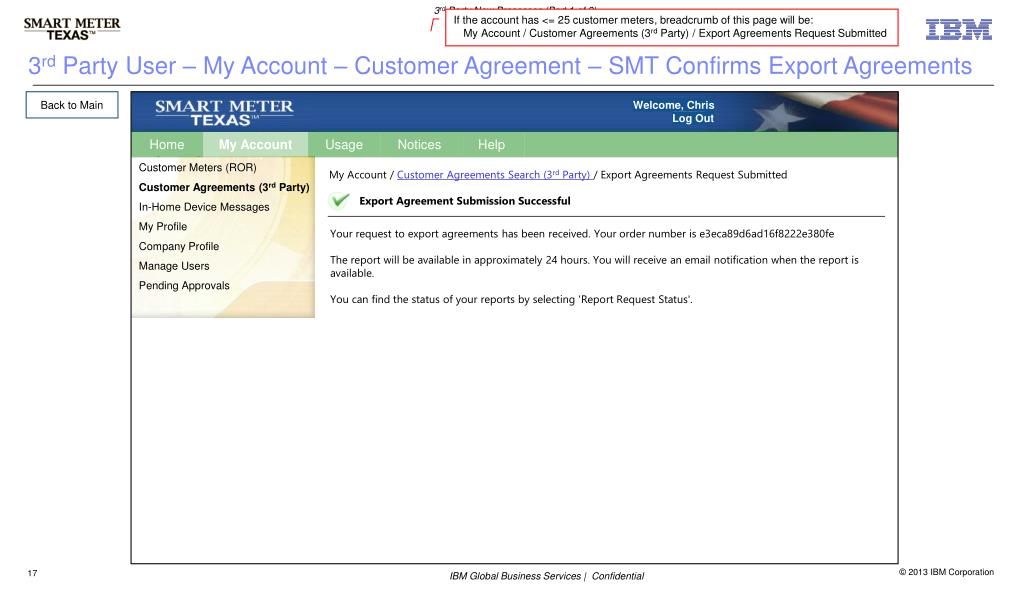Screen dimensions: 1023x590
Task: Select the My Account tab
Action: tap(255, 145)
